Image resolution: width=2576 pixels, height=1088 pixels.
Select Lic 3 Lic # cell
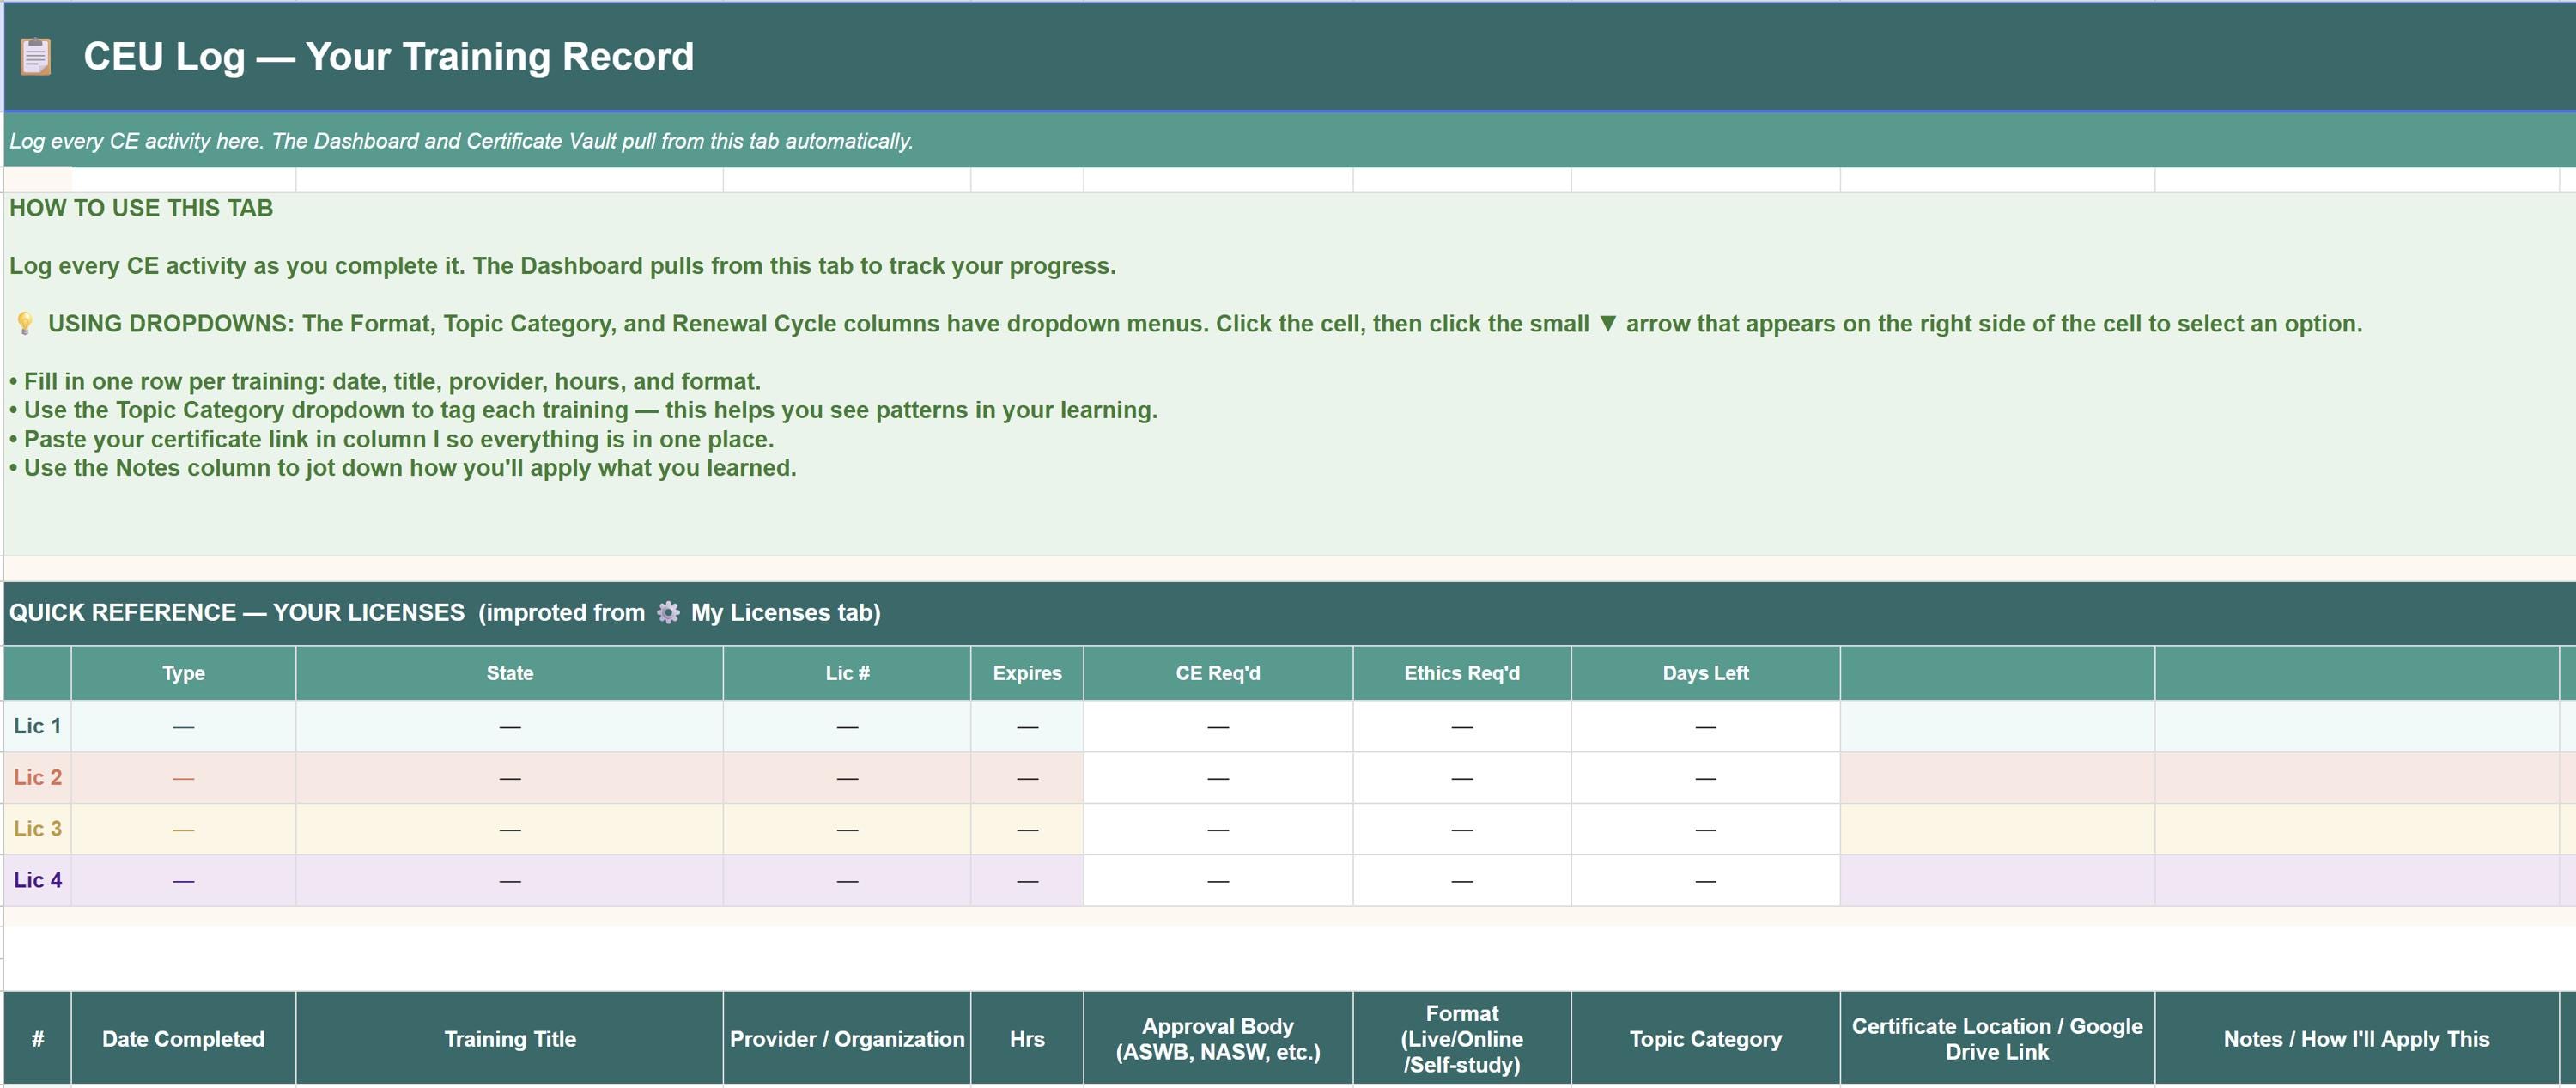click(x=847, y=829)
